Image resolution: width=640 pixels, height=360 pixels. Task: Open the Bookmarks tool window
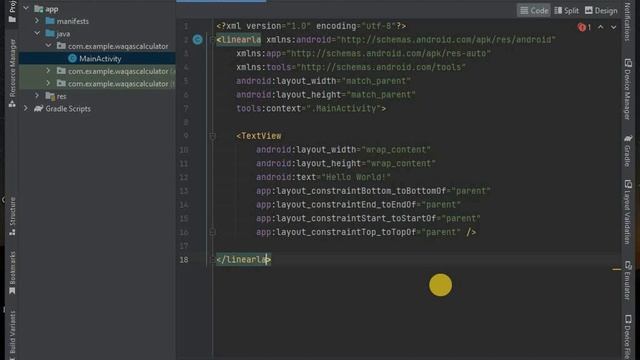pyautogui.click(x=12, y=273)
